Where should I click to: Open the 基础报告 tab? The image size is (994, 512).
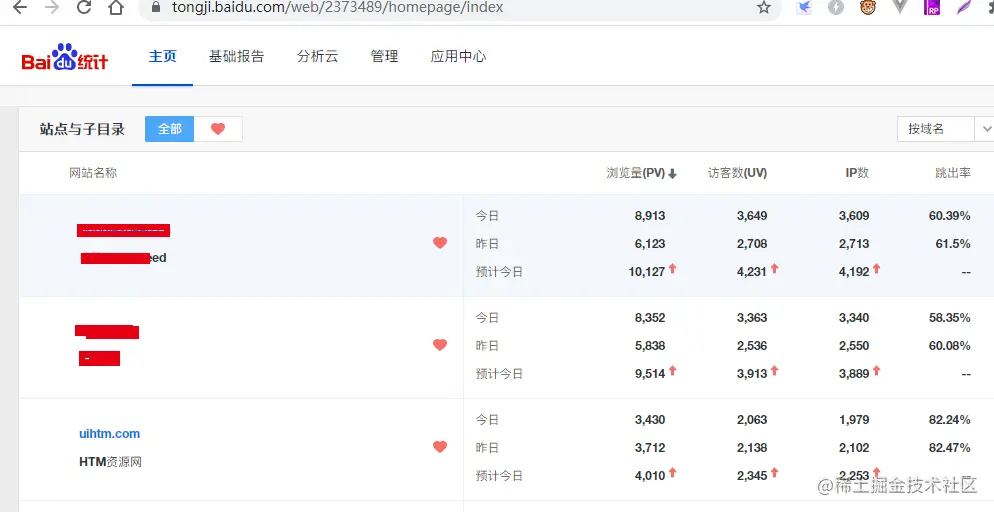236,56
